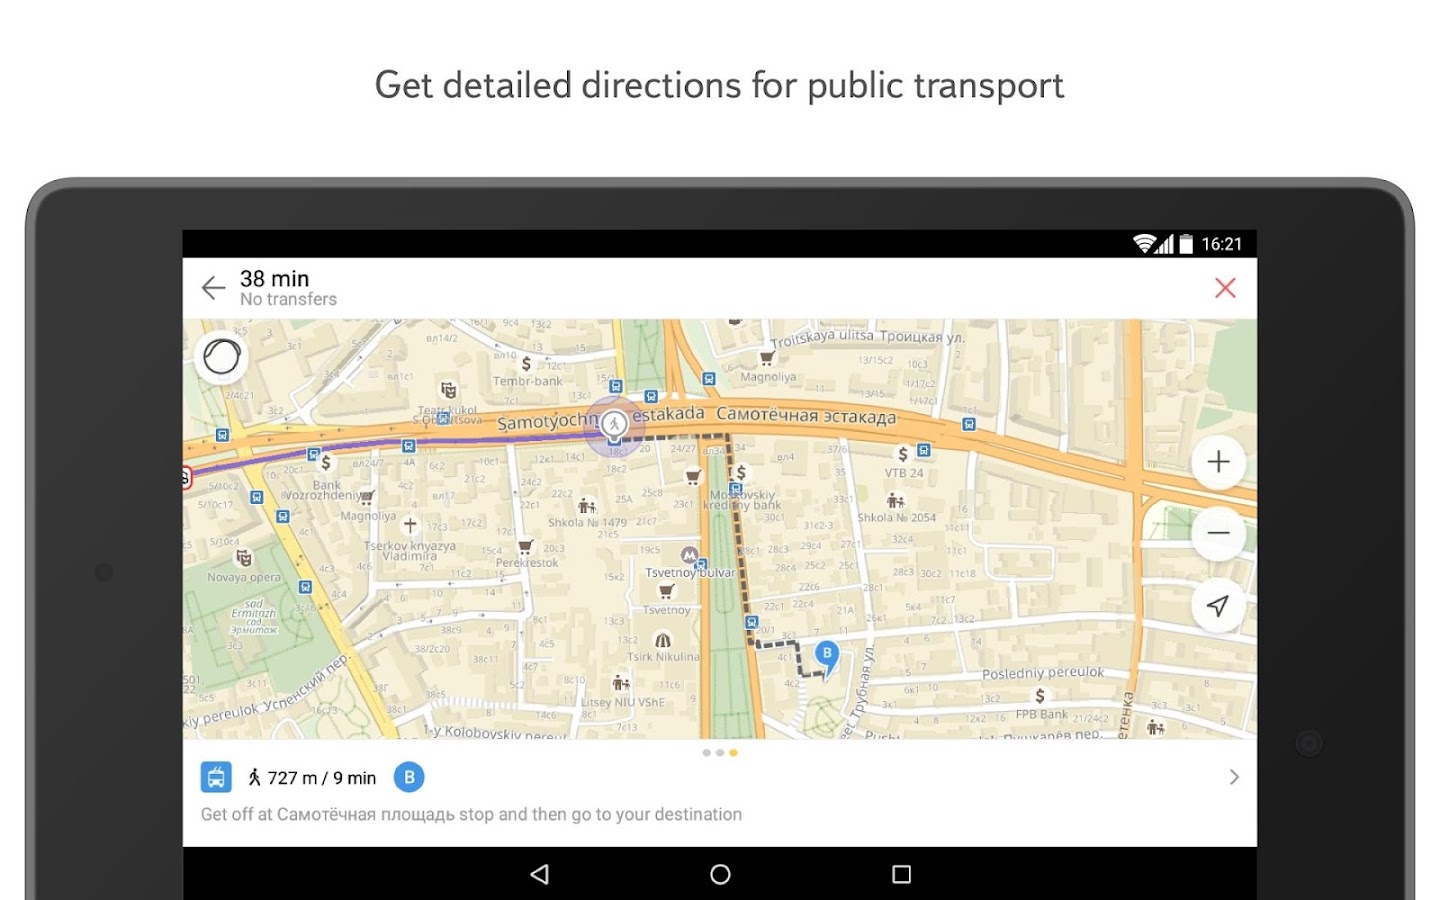
Task: Tap the compass icon on the map
Action: [222, 357]
